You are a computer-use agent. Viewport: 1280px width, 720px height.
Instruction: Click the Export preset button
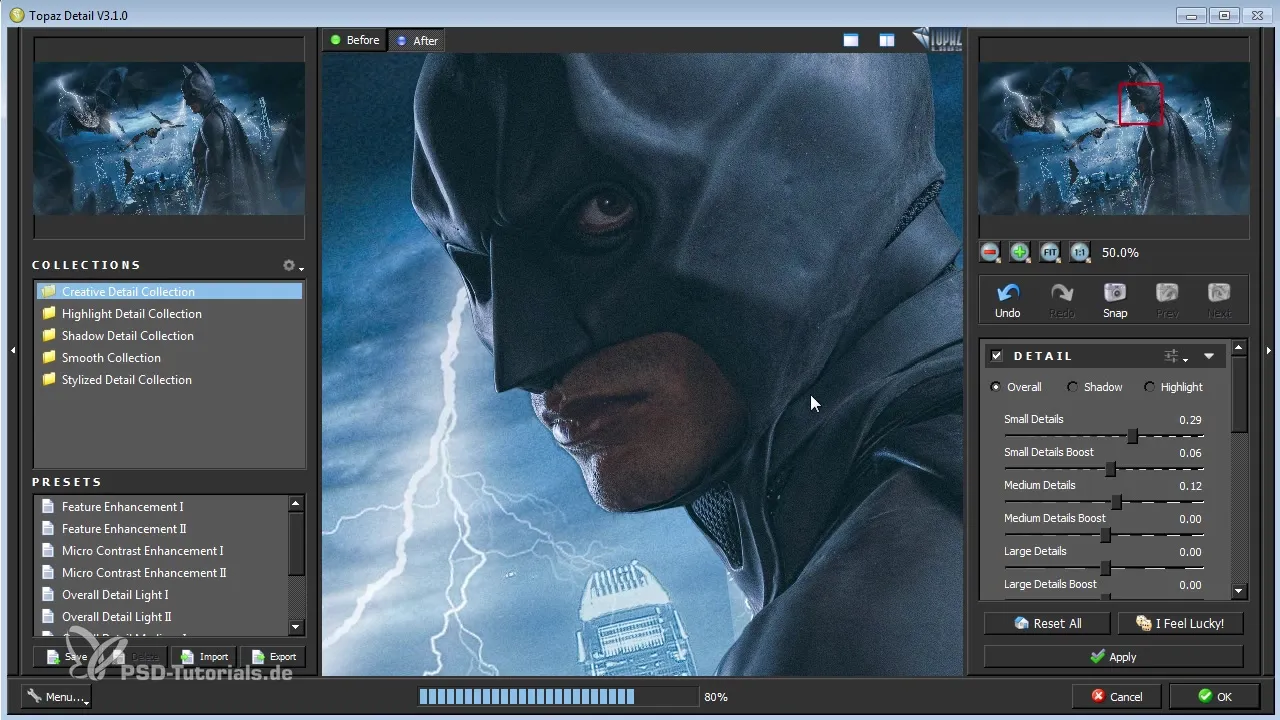click(x=273, y=657)
